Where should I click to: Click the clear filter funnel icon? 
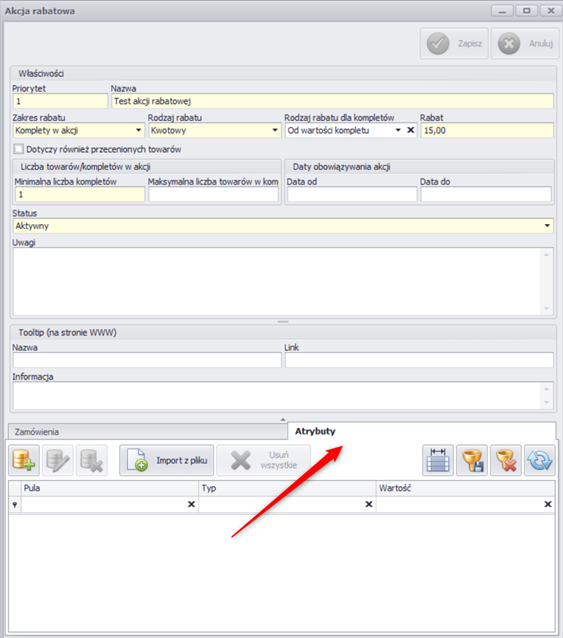pyautogui.click(x=506, y=460)
